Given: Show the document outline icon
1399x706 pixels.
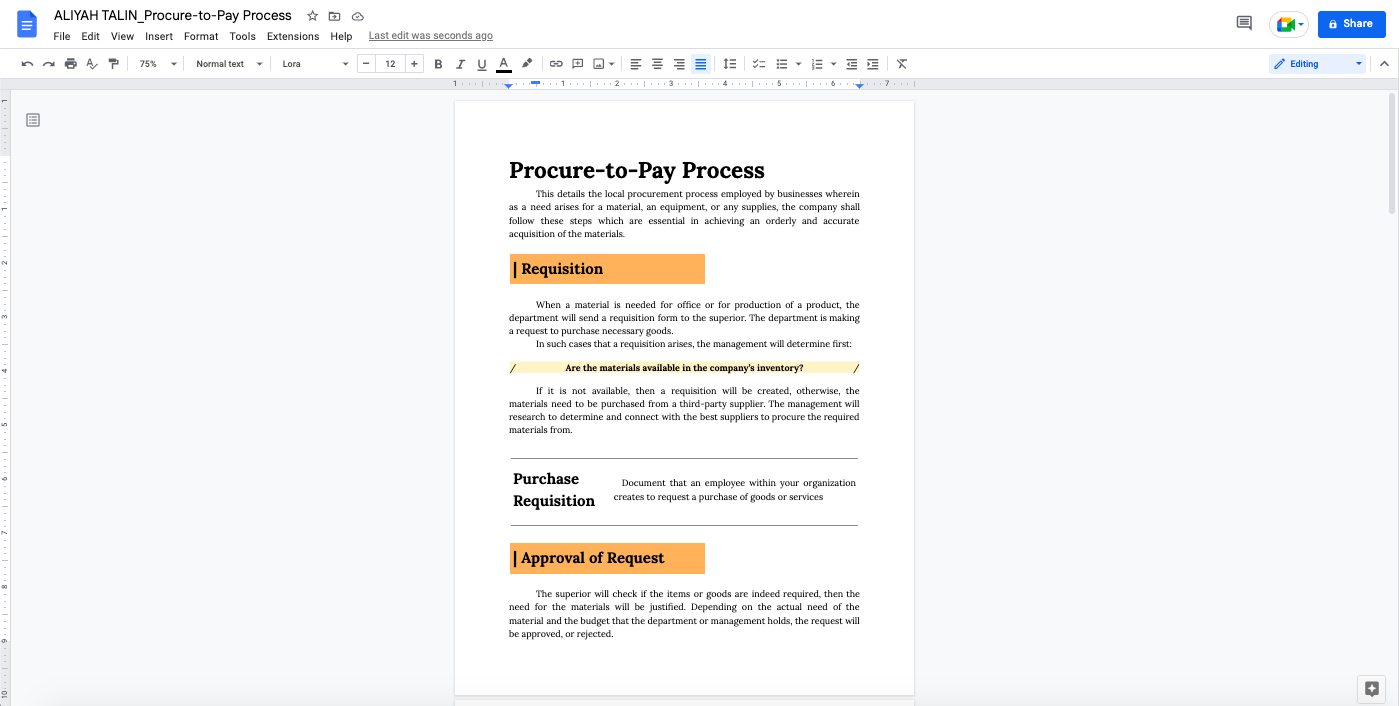Looking at the screenshot, I should (33, 120).
